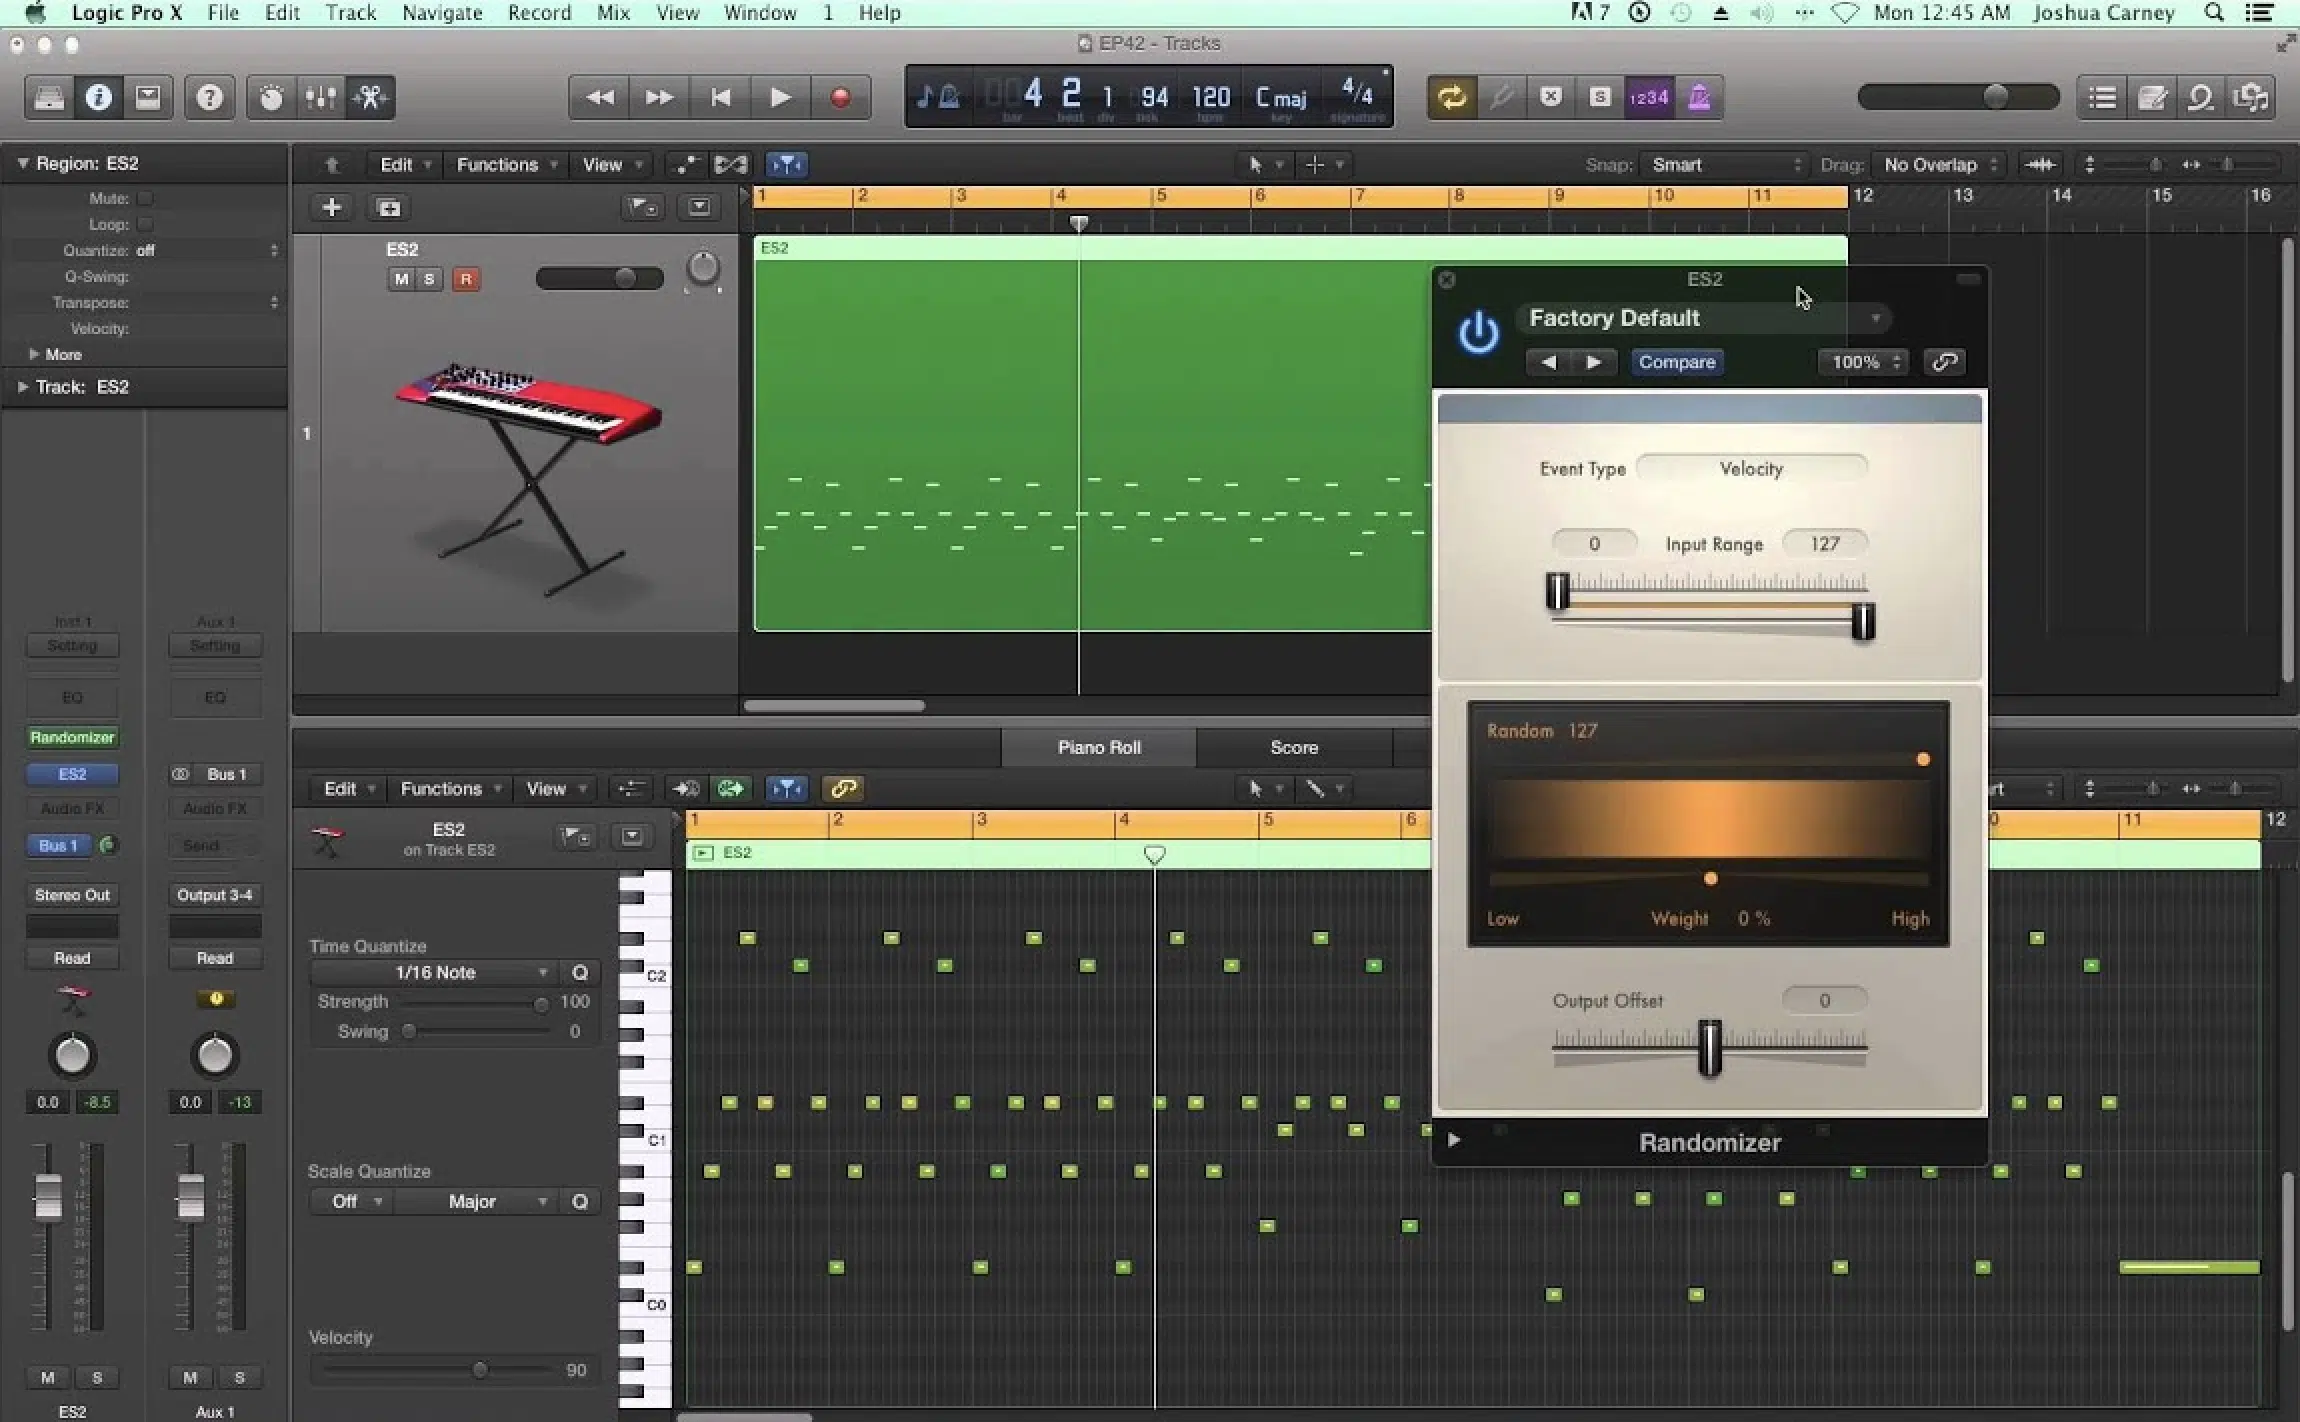
Task: Adjust the Random Weight slider dot
Action: [1710, 878]
